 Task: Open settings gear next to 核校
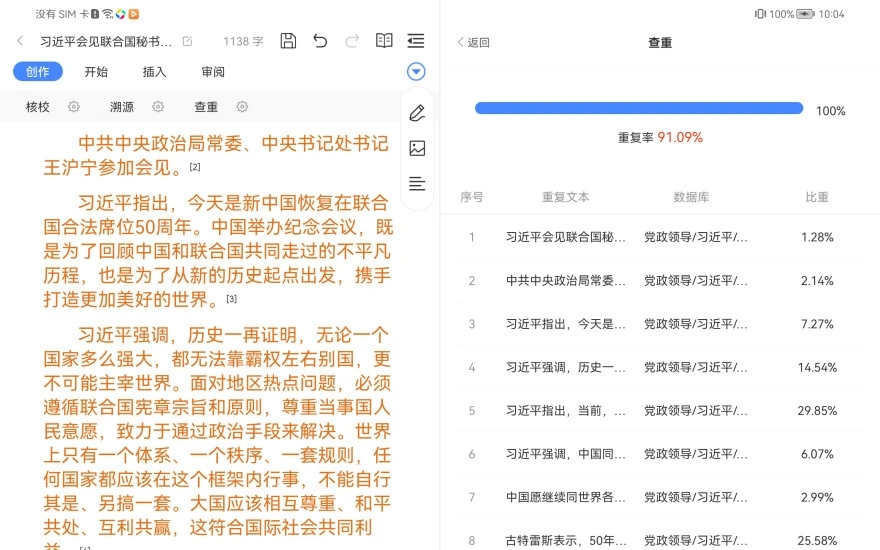73,107
